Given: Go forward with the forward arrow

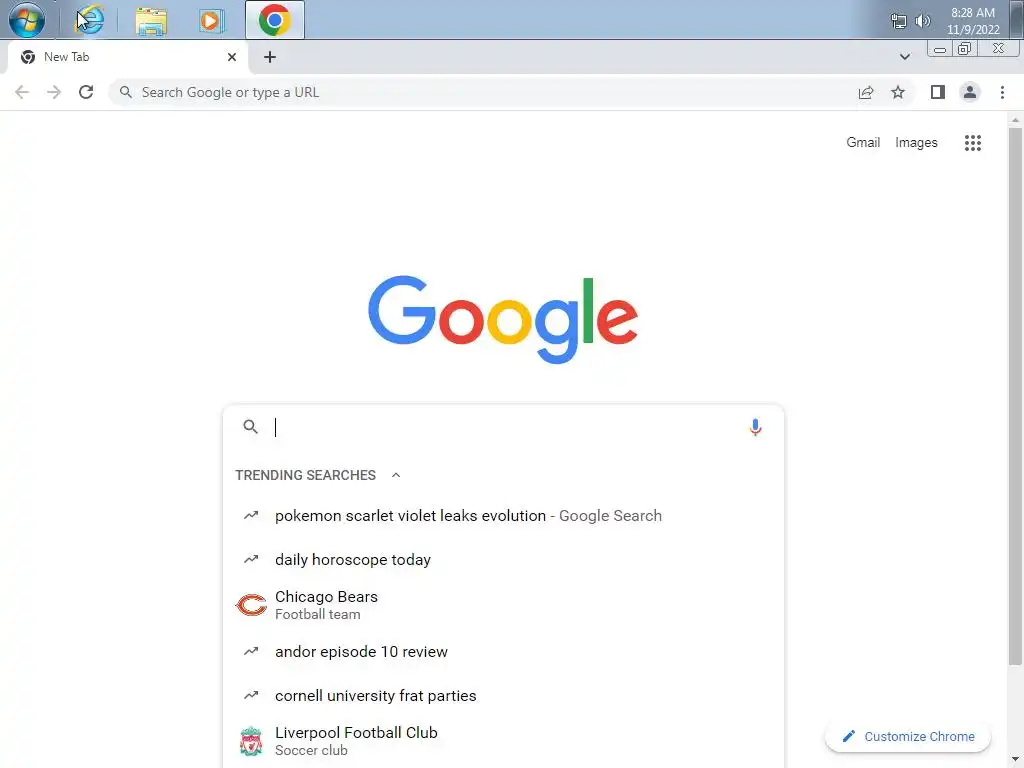Looking at the screenshot, I should point(54,92).
